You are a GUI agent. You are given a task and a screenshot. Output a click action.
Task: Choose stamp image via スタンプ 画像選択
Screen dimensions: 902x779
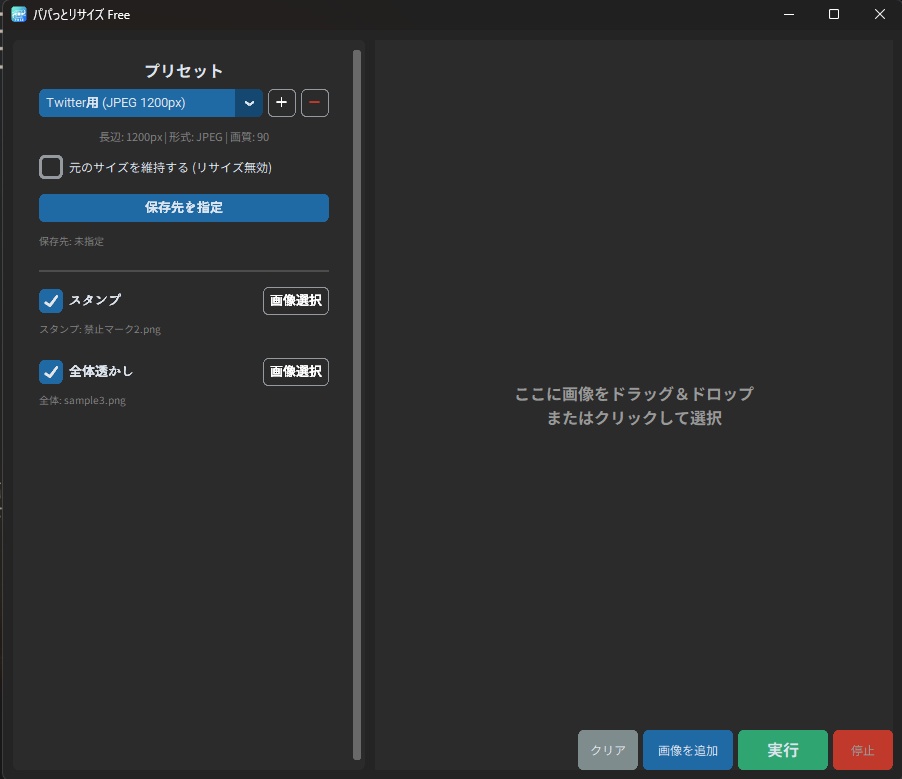[296, 301]
